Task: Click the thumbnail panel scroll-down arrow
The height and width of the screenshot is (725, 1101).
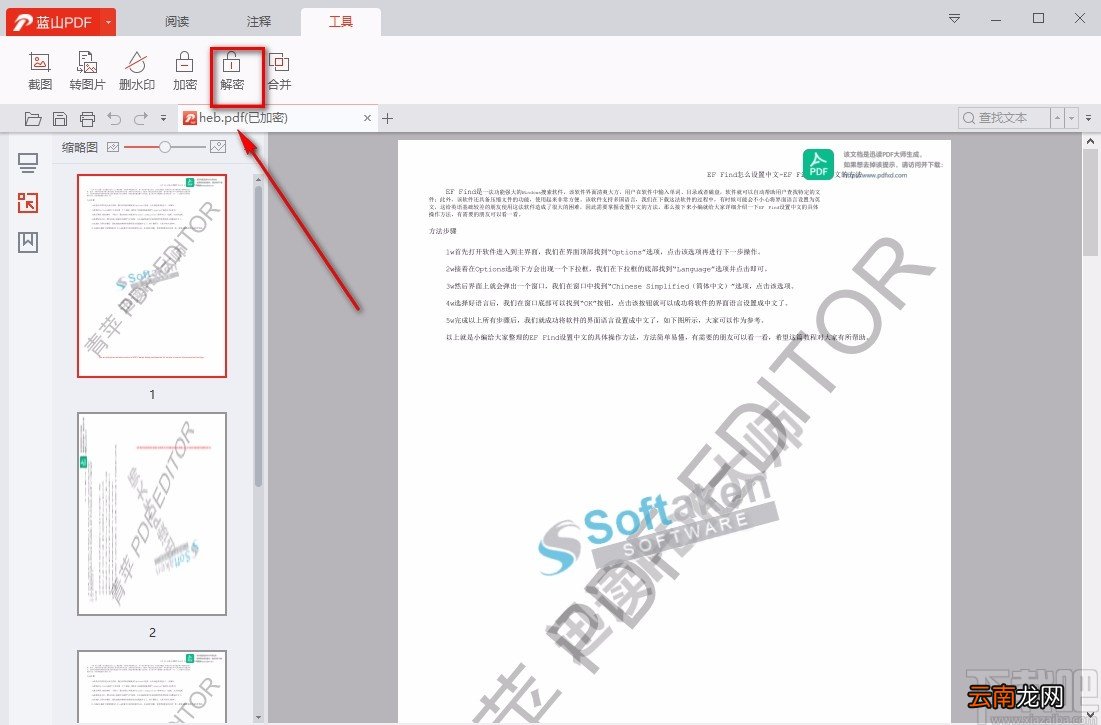Action: (258, 717)
